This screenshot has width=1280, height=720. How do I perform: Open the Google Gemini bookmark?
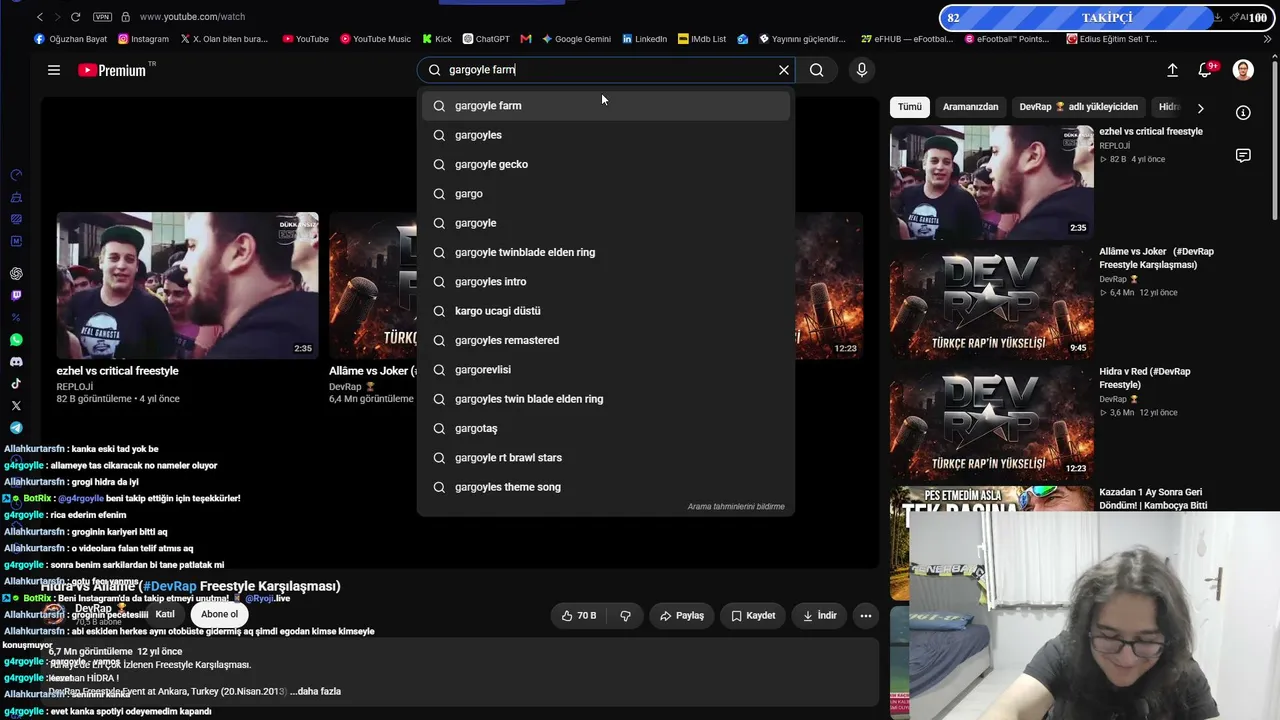coord(577,39)
